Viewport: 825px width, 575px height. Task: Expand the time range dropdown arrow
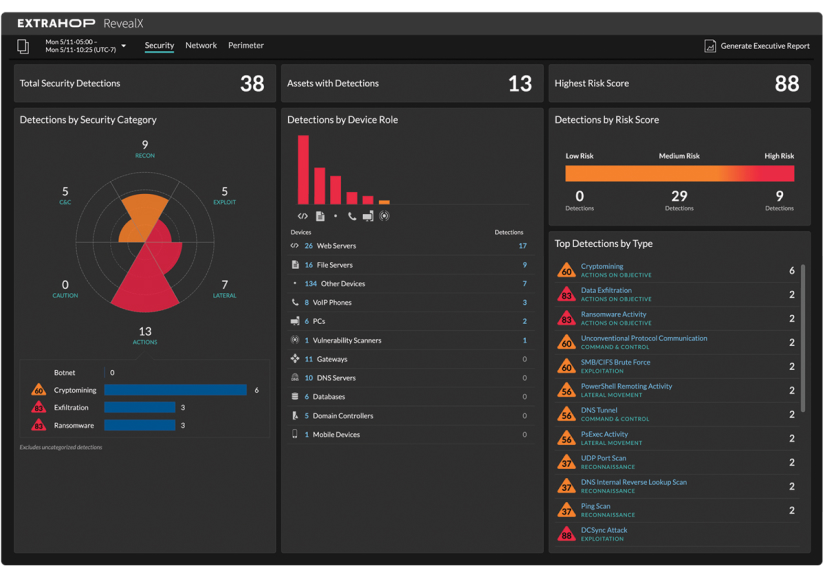click(124, 46)
